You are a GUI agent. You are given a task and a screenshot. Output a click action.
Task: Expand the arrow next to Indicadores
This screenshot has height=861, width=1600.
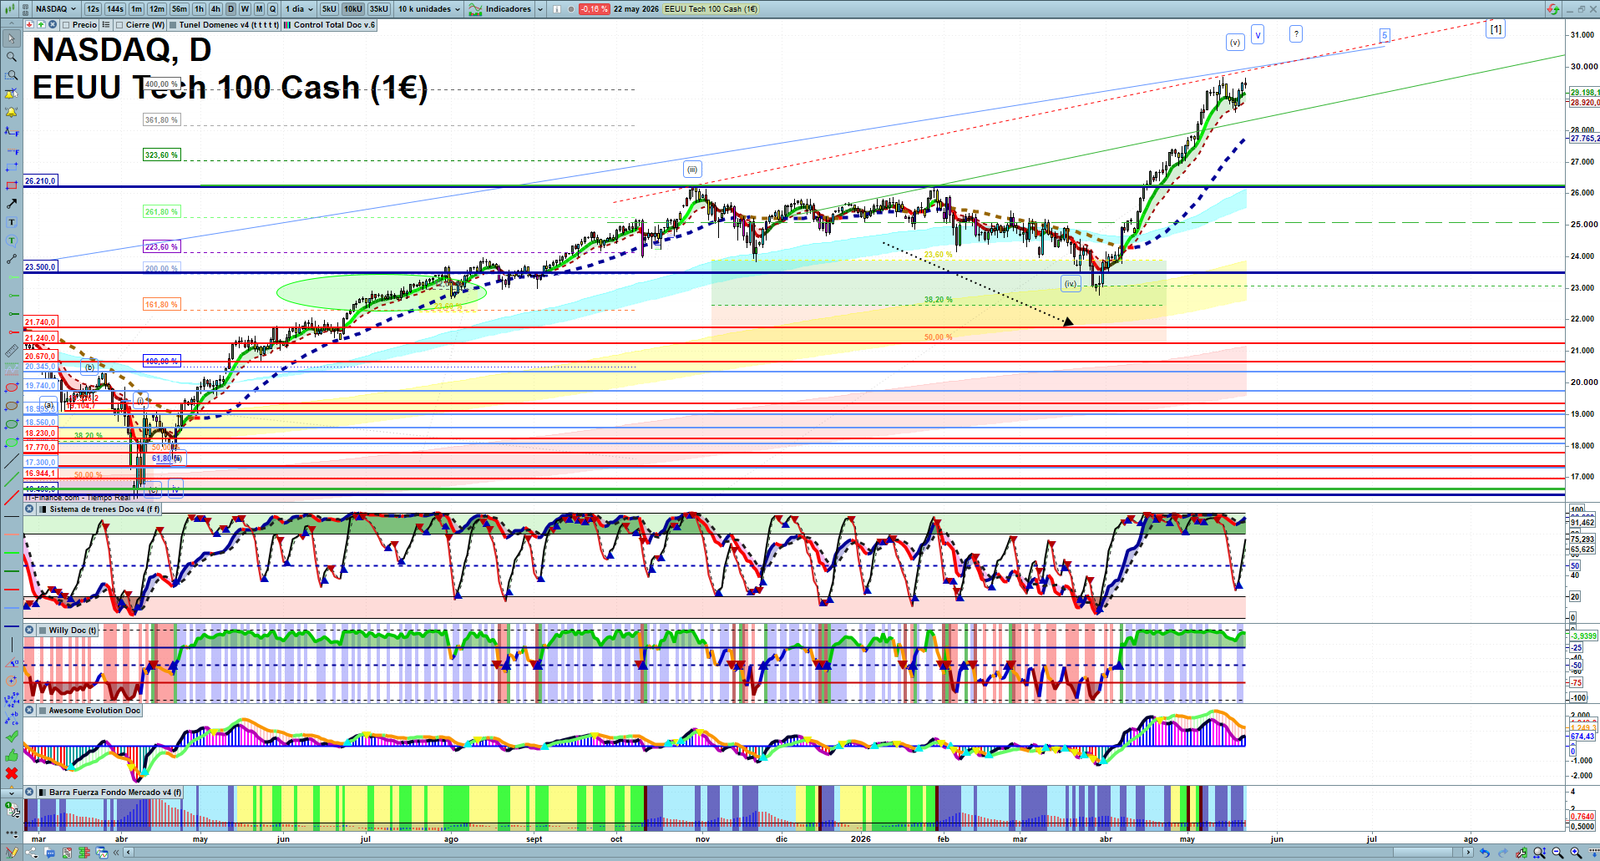coord(540,9)
